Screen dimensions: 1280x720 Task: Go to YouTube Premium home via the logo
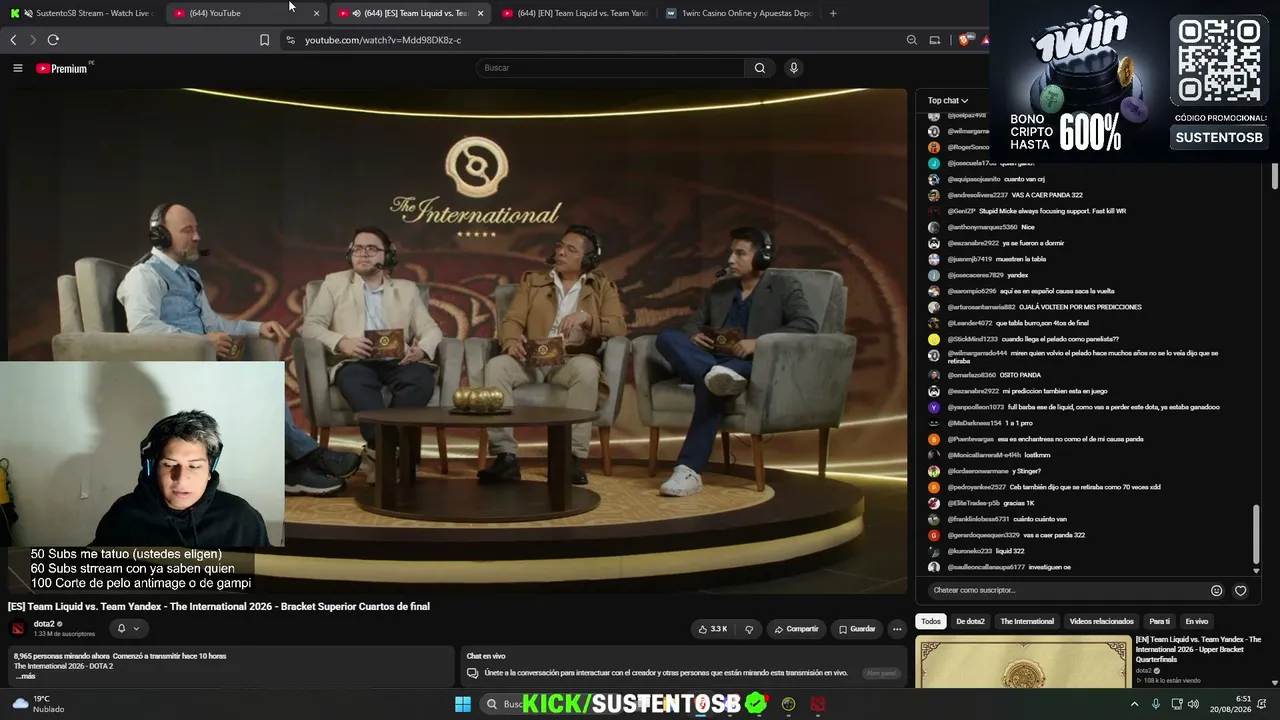(62, 68)
